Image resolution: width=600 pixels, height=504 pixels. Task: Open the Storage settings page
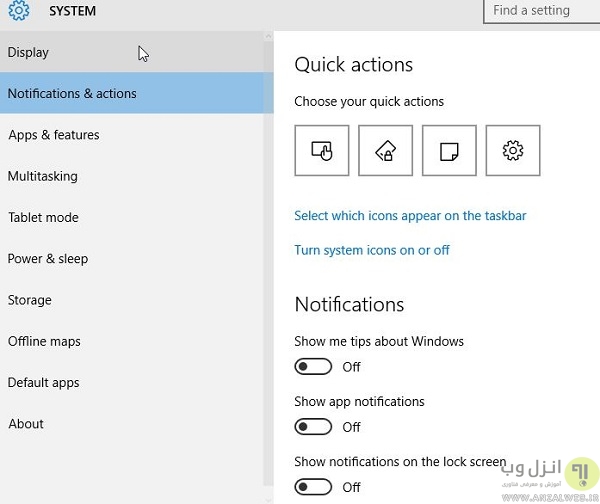pyautogui.click(x=30, y=300)
